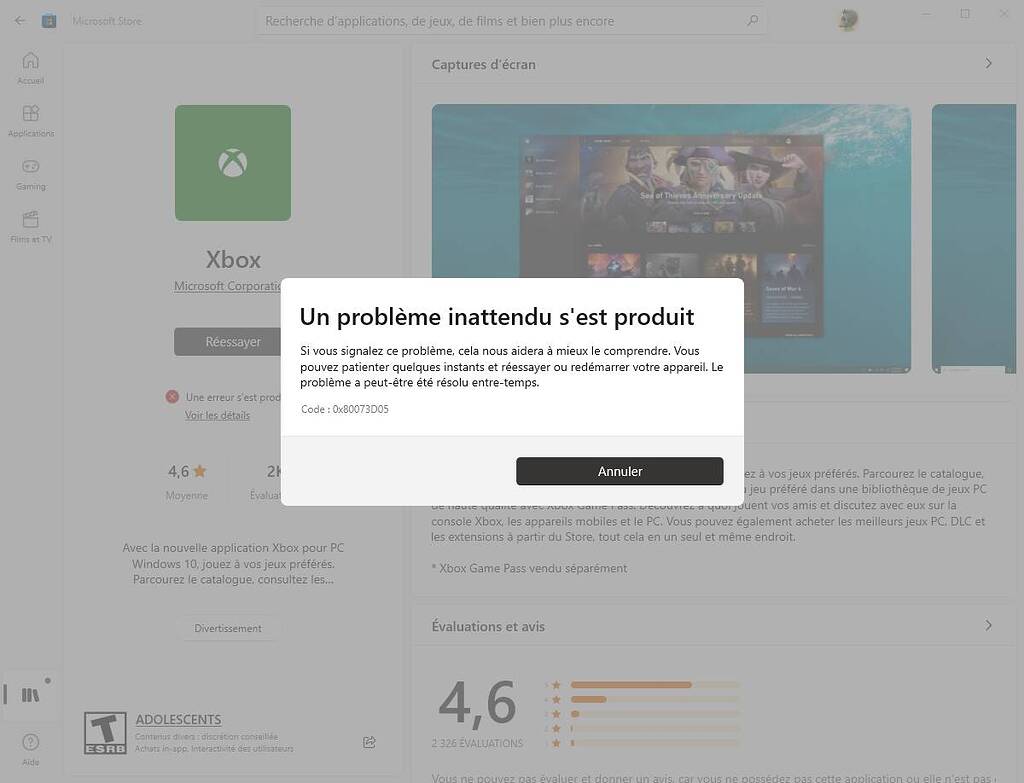Open the Microsoft Corporation publisher link
Viewport: 1024px width, 783px height.
click(x=227, y=286)
